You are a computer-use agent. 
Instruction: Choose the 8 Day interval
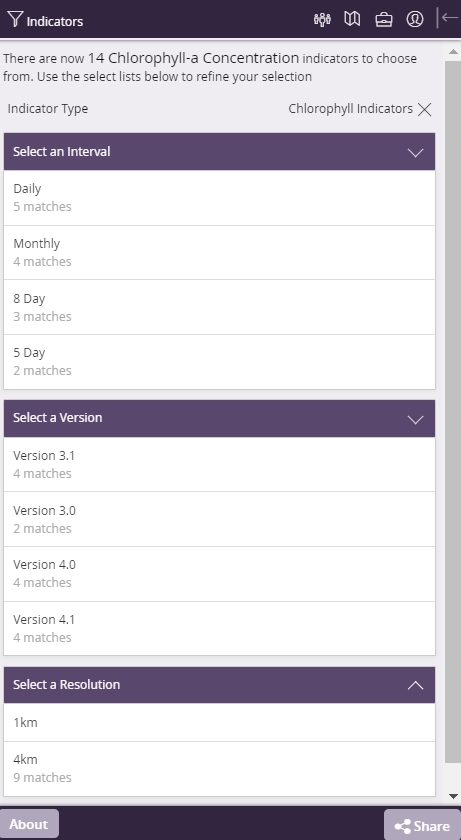[220, 308]
